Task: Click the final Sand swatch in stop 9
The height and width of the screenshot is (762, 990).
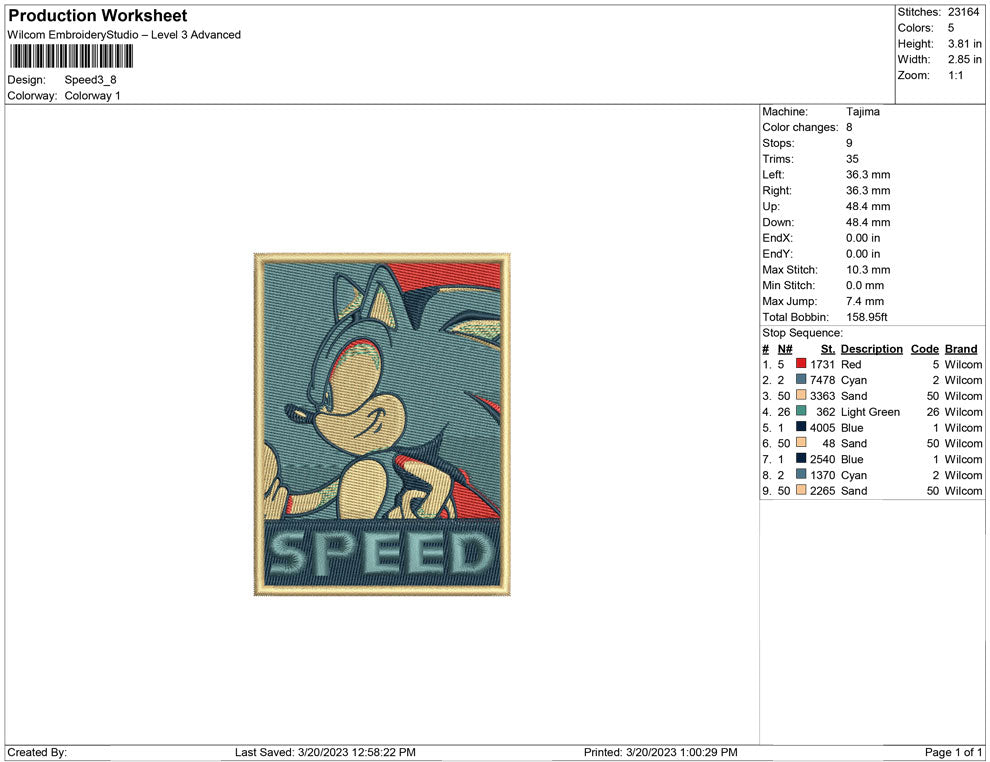Action: [799, 490]
